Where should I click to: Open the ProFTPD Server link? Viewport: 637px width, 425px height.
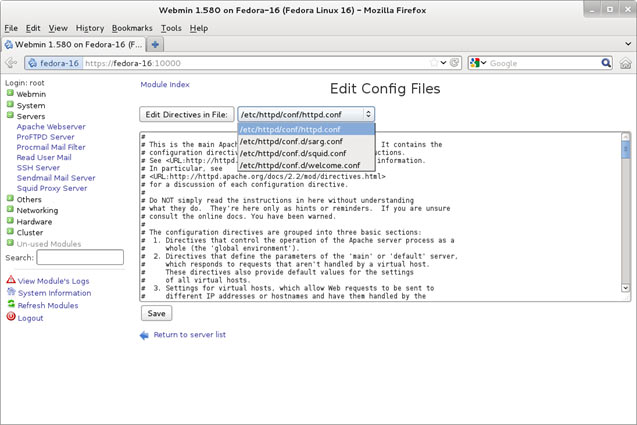tap(46, 137)
